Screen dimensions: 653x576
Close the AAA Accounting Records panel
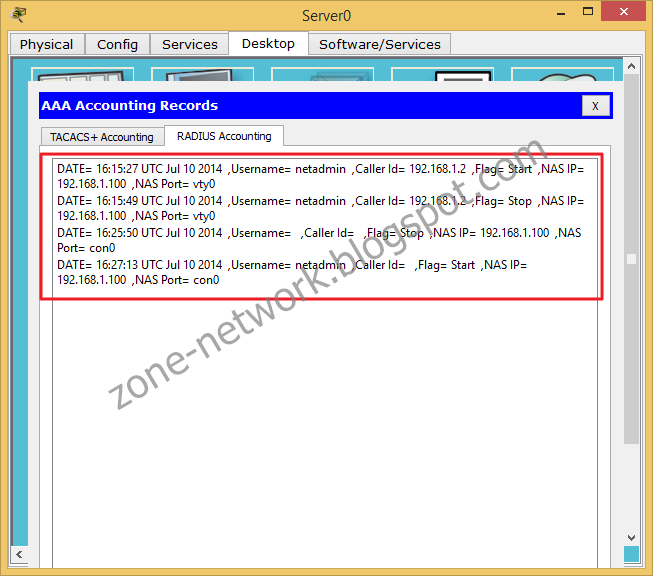[x=596, y=106]
